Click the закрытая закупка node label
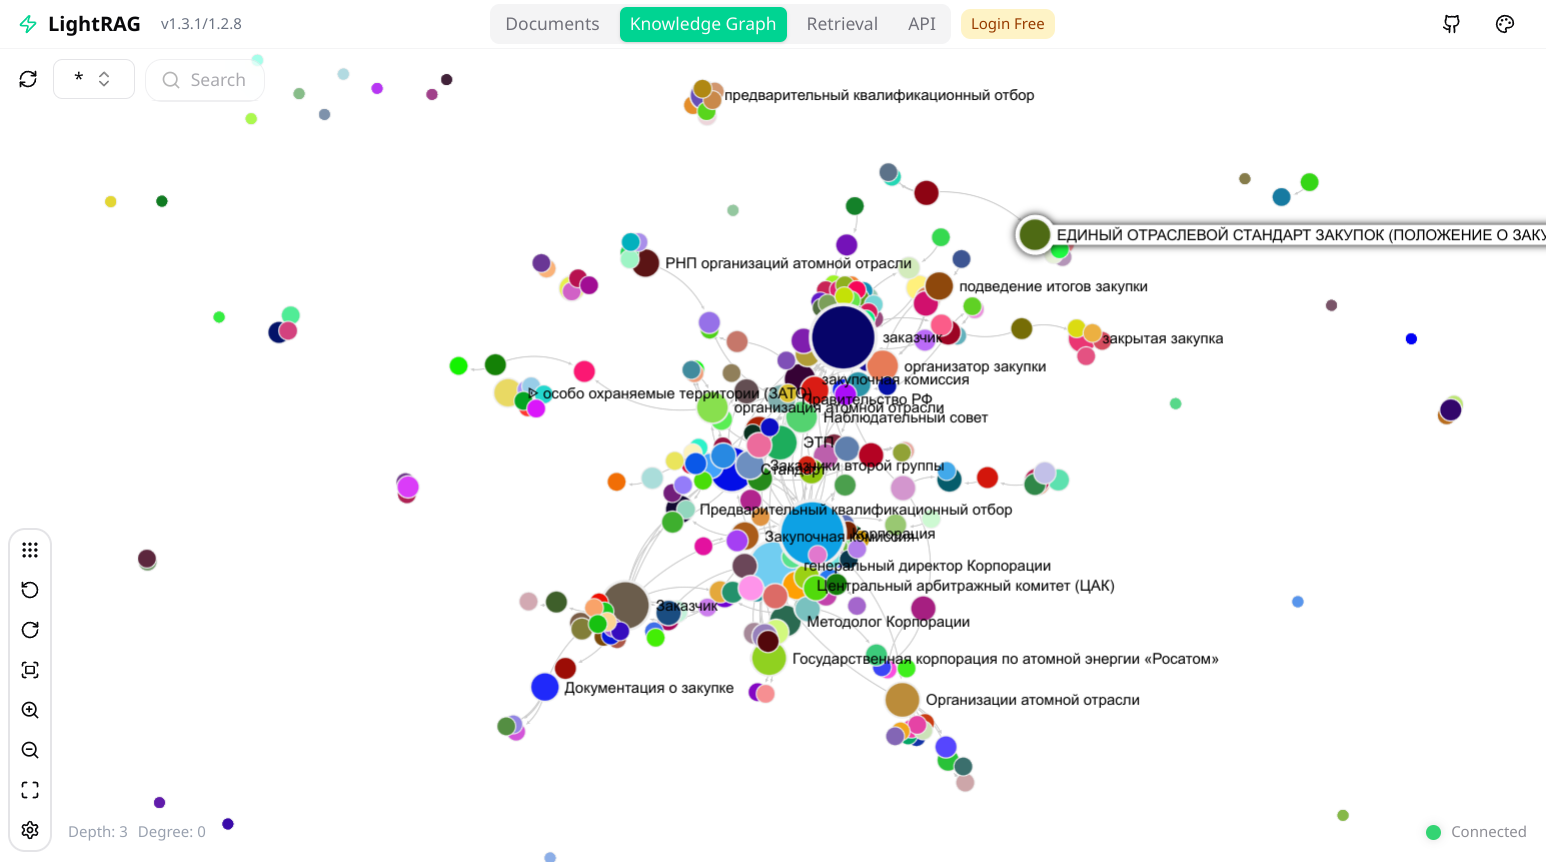Screen dimensions: 1546x862 point(1162,338)
